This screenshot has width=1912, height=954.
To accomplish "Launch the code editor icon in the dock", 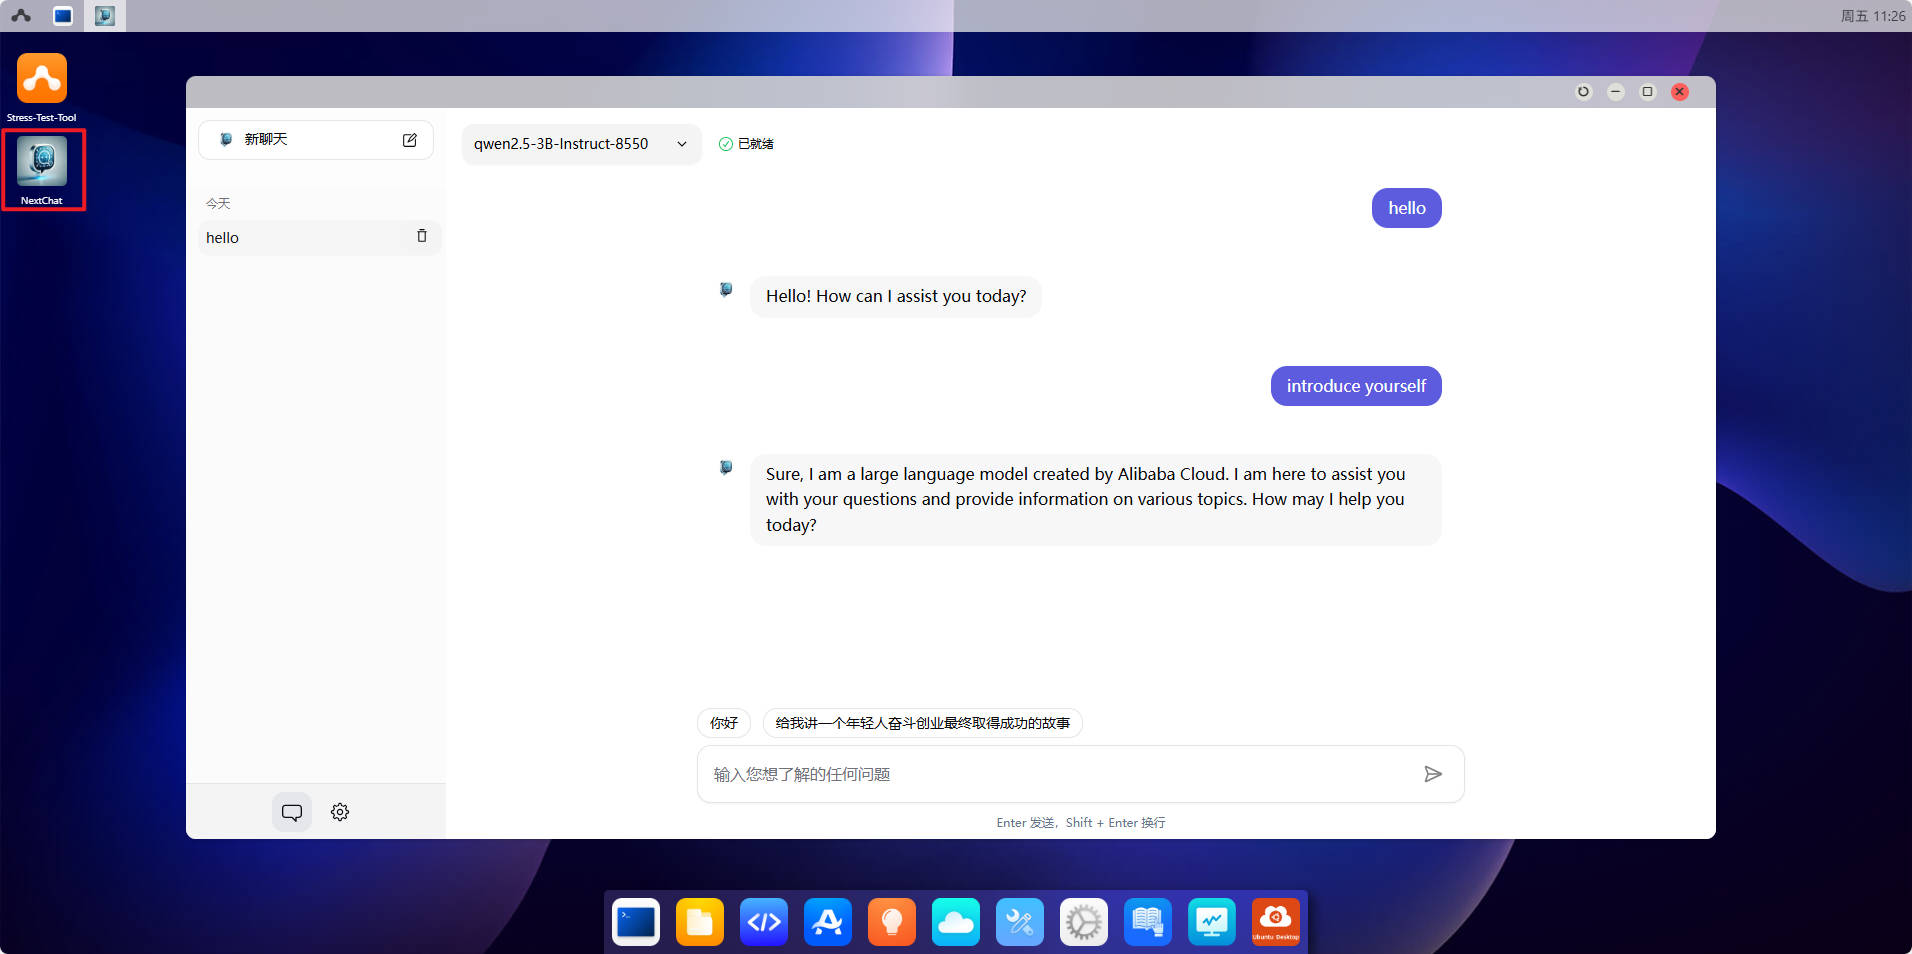I will point(763,921).
